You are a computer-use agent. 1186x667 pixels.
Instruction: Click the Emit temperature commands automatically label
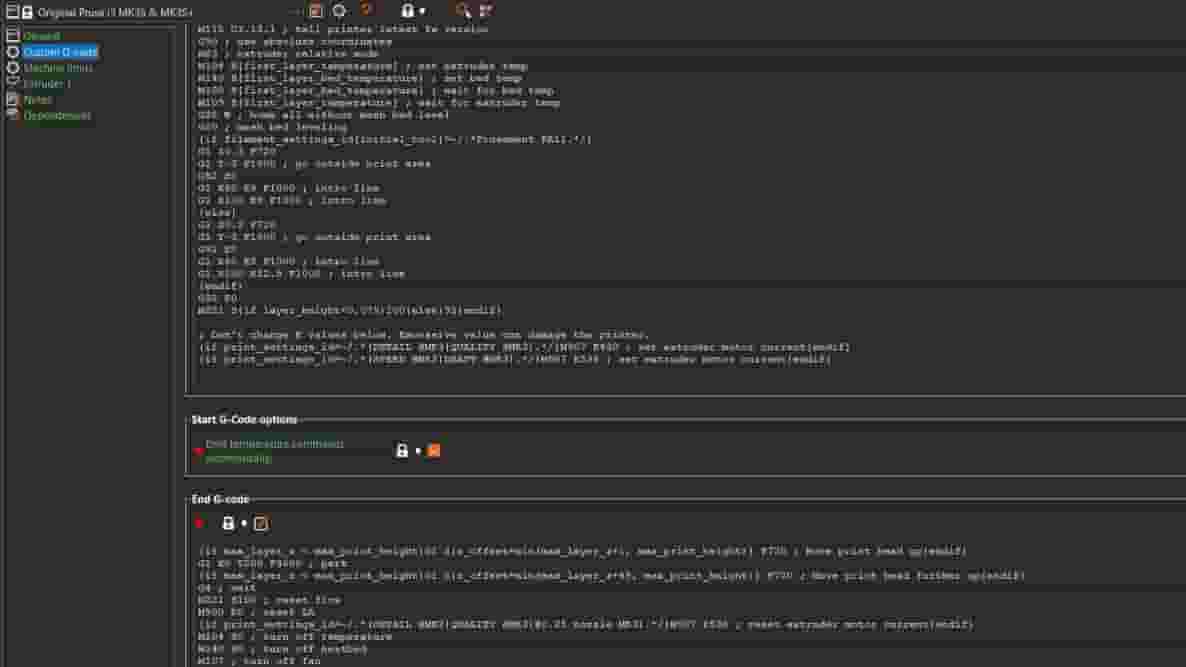click(275, 451)
